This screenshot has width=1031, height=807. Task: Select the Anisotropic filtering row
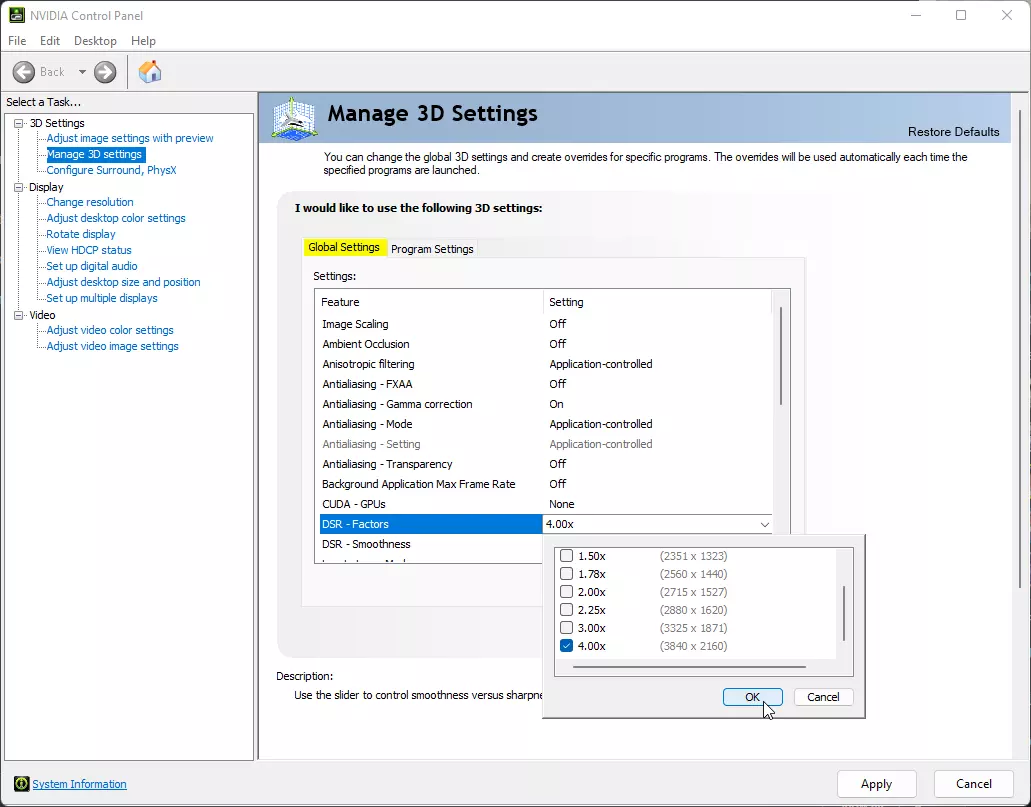pos(544,364)
